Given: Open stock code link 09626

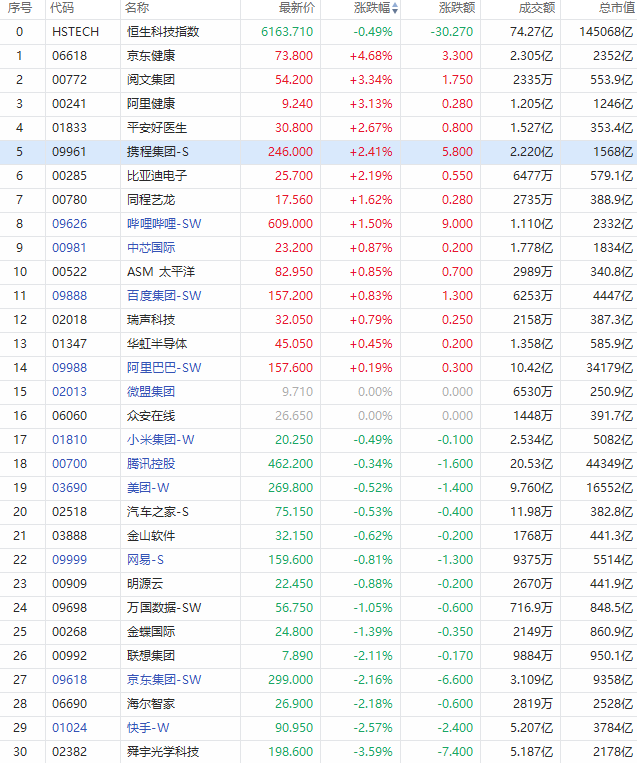Looking at the screenshot, I should pos(70,224).
